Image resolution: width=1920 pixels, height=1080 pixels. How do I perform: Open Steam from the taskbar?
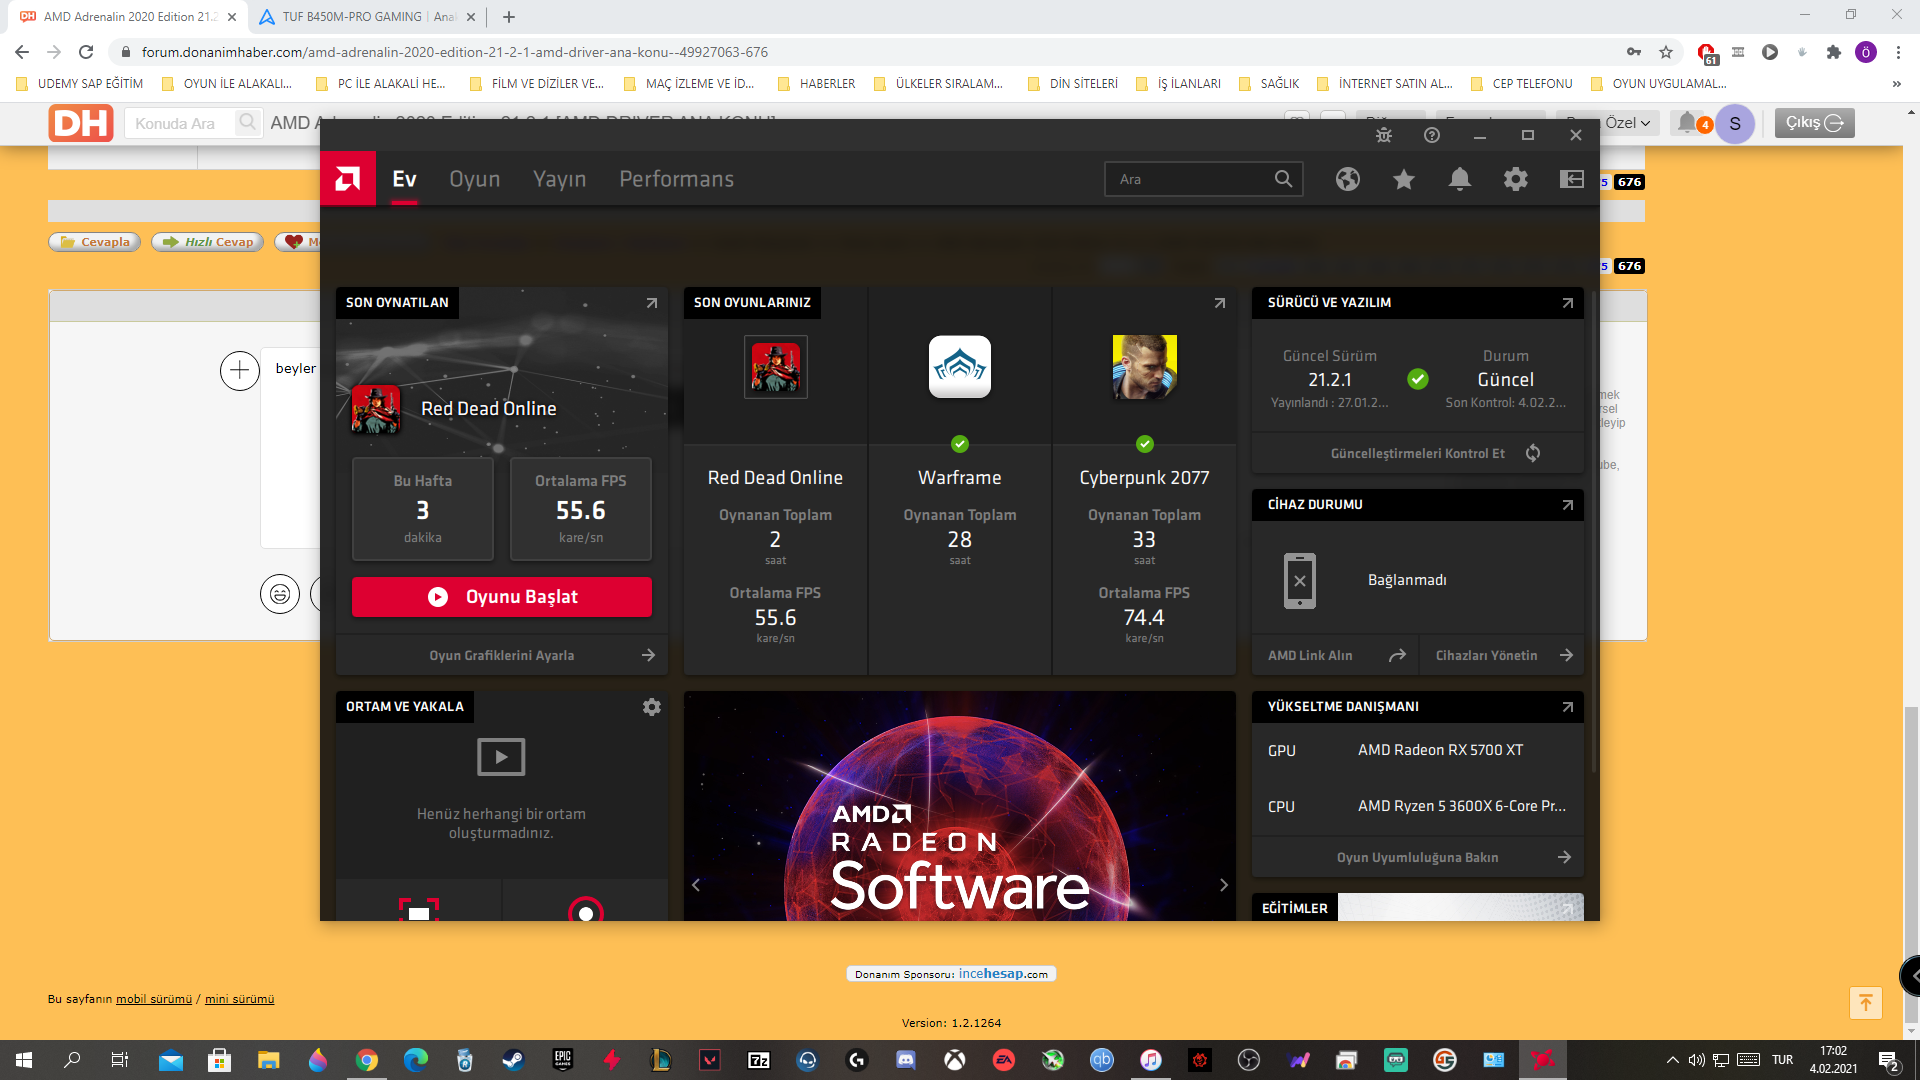513,1060
